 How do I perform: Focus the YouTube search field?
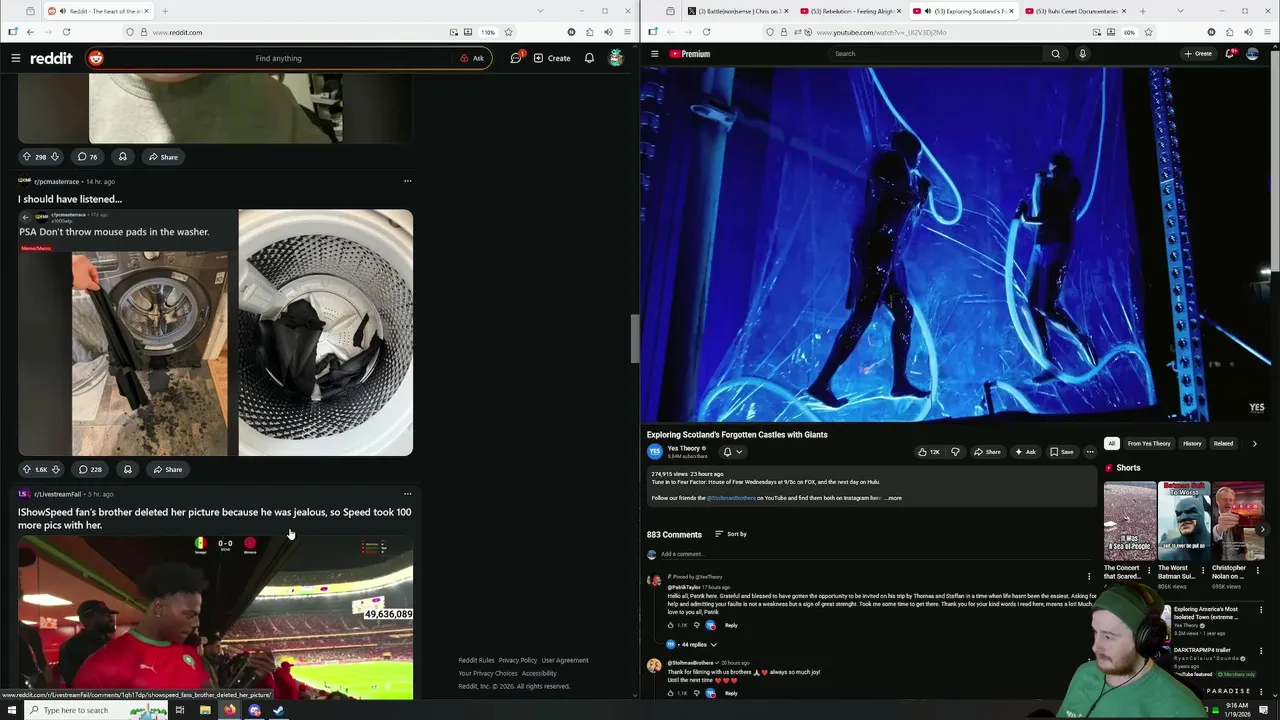(x=935, y=54)
